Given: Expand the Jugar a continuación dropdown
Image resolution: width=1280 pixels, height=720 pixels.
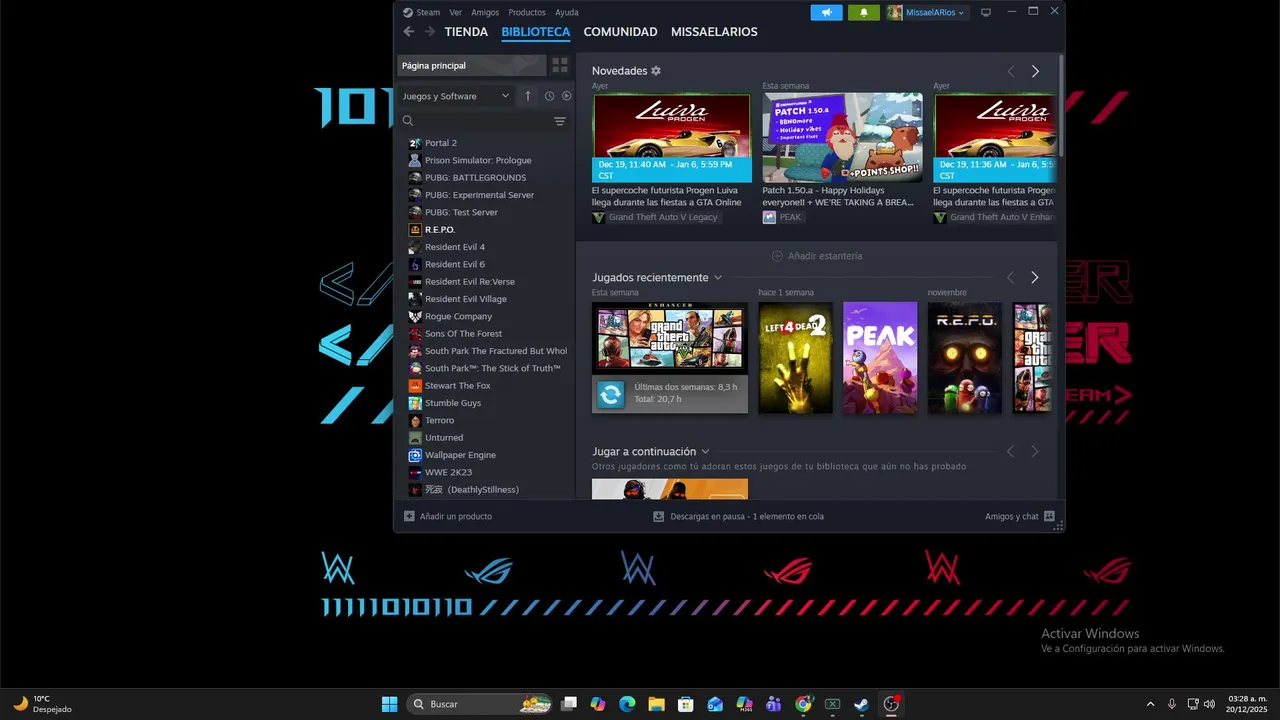Looking at the screenshot, I should [705, 452].
